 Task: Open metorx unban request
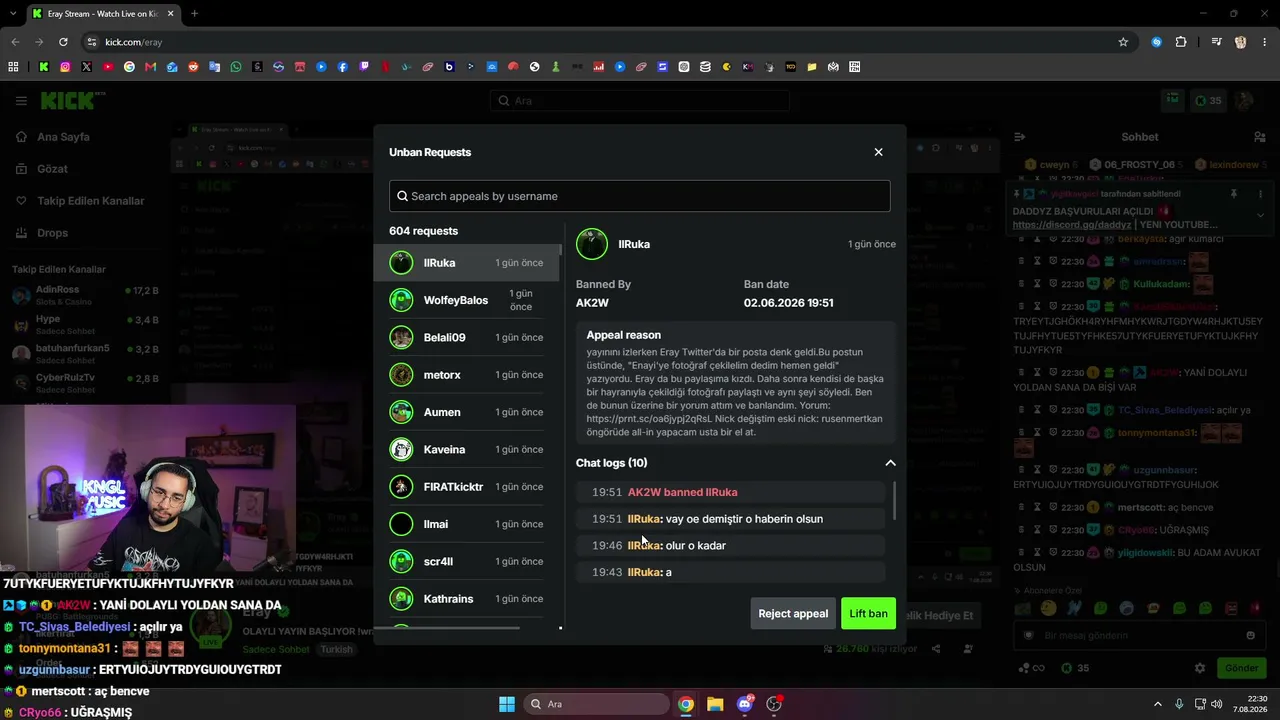[x=467, y=375]
